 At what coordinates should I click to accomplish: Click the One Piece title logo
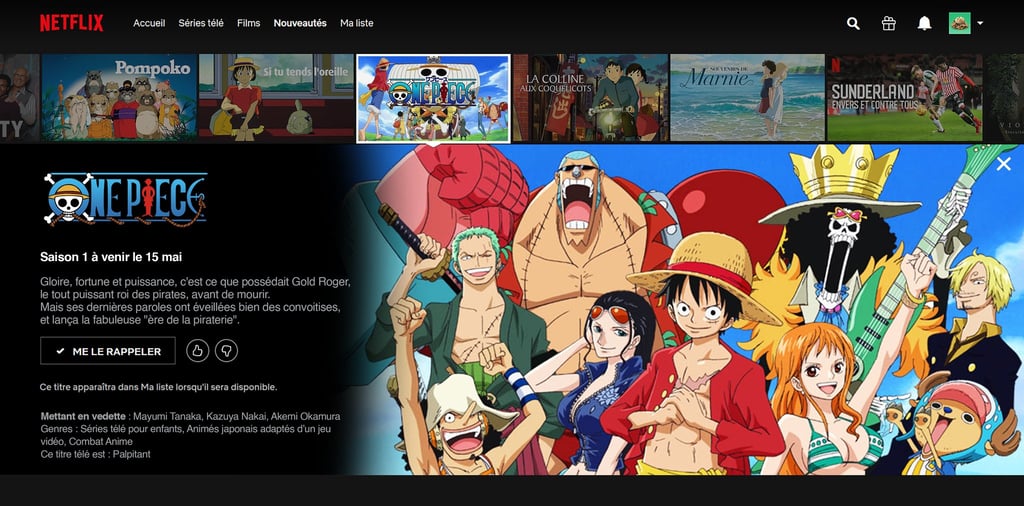point(125,199)
